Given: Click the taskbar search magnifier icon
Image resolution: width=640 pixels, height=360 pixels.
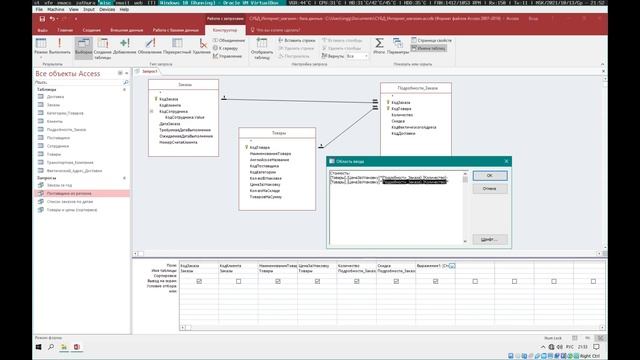Looking at the screenshot, I should 51,347.
